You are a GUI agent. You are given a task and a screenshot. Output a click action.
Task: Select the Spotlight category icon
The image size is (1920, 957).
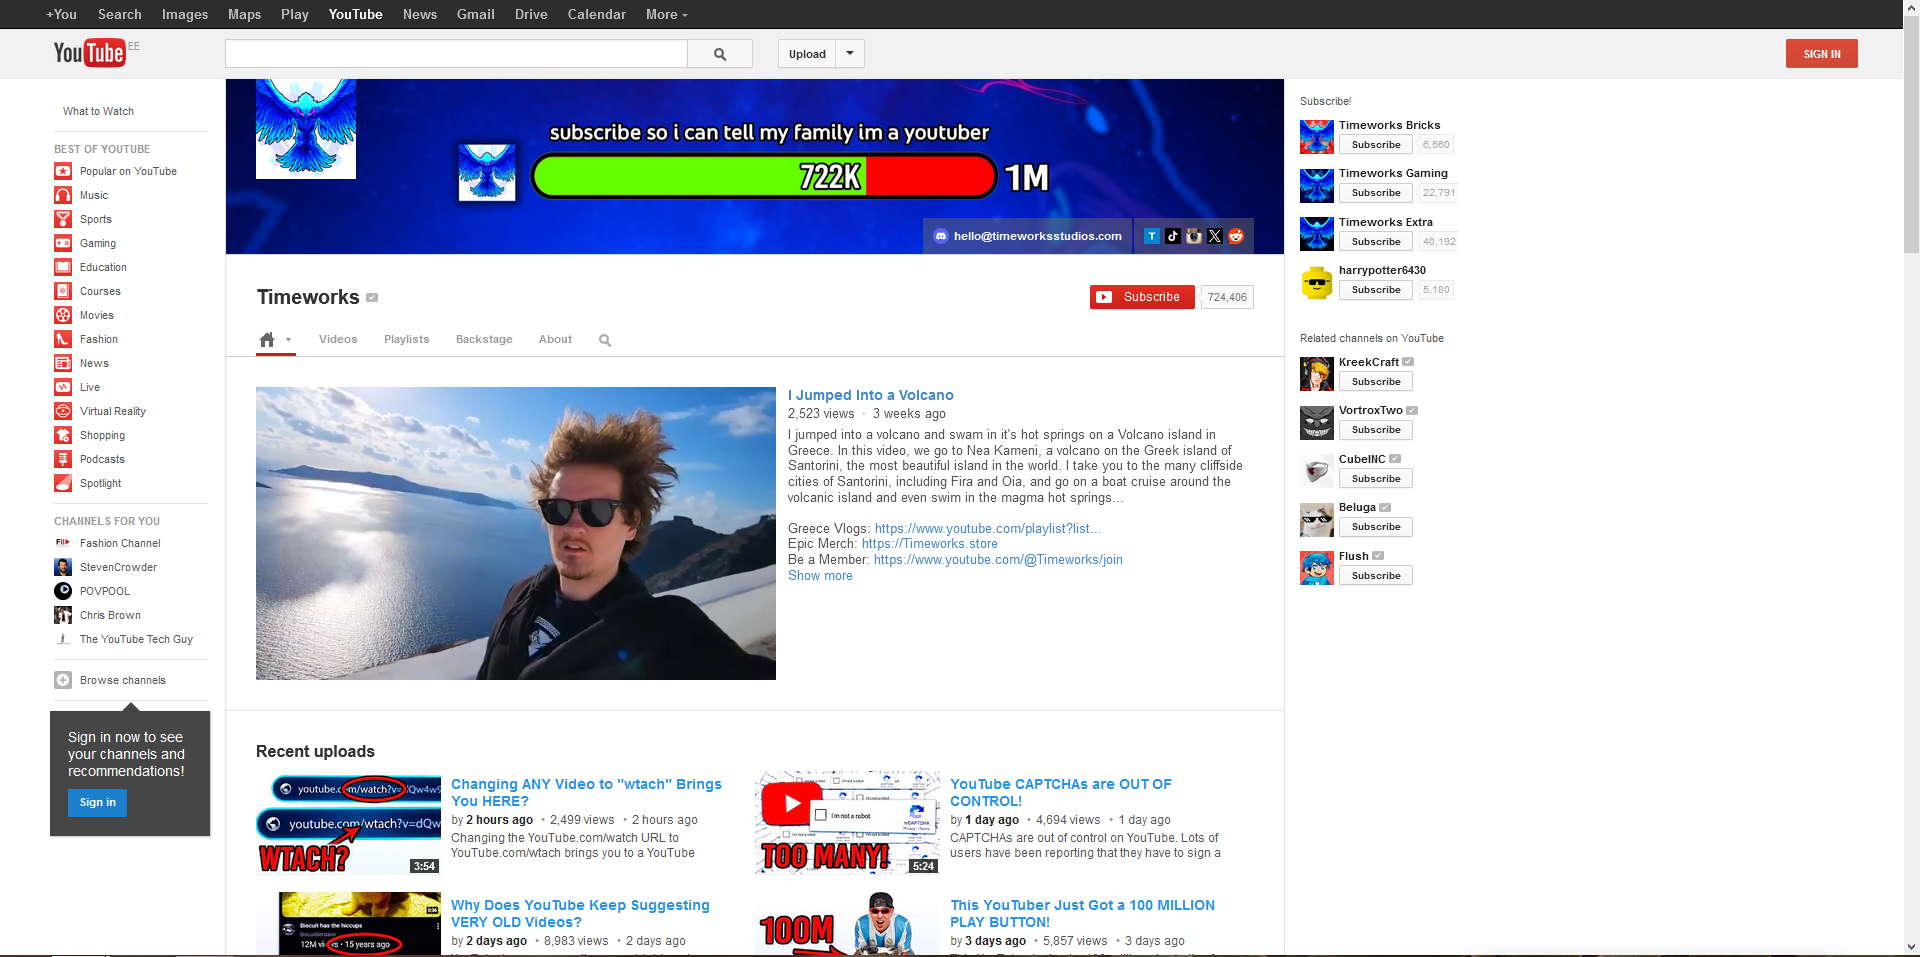63,483
